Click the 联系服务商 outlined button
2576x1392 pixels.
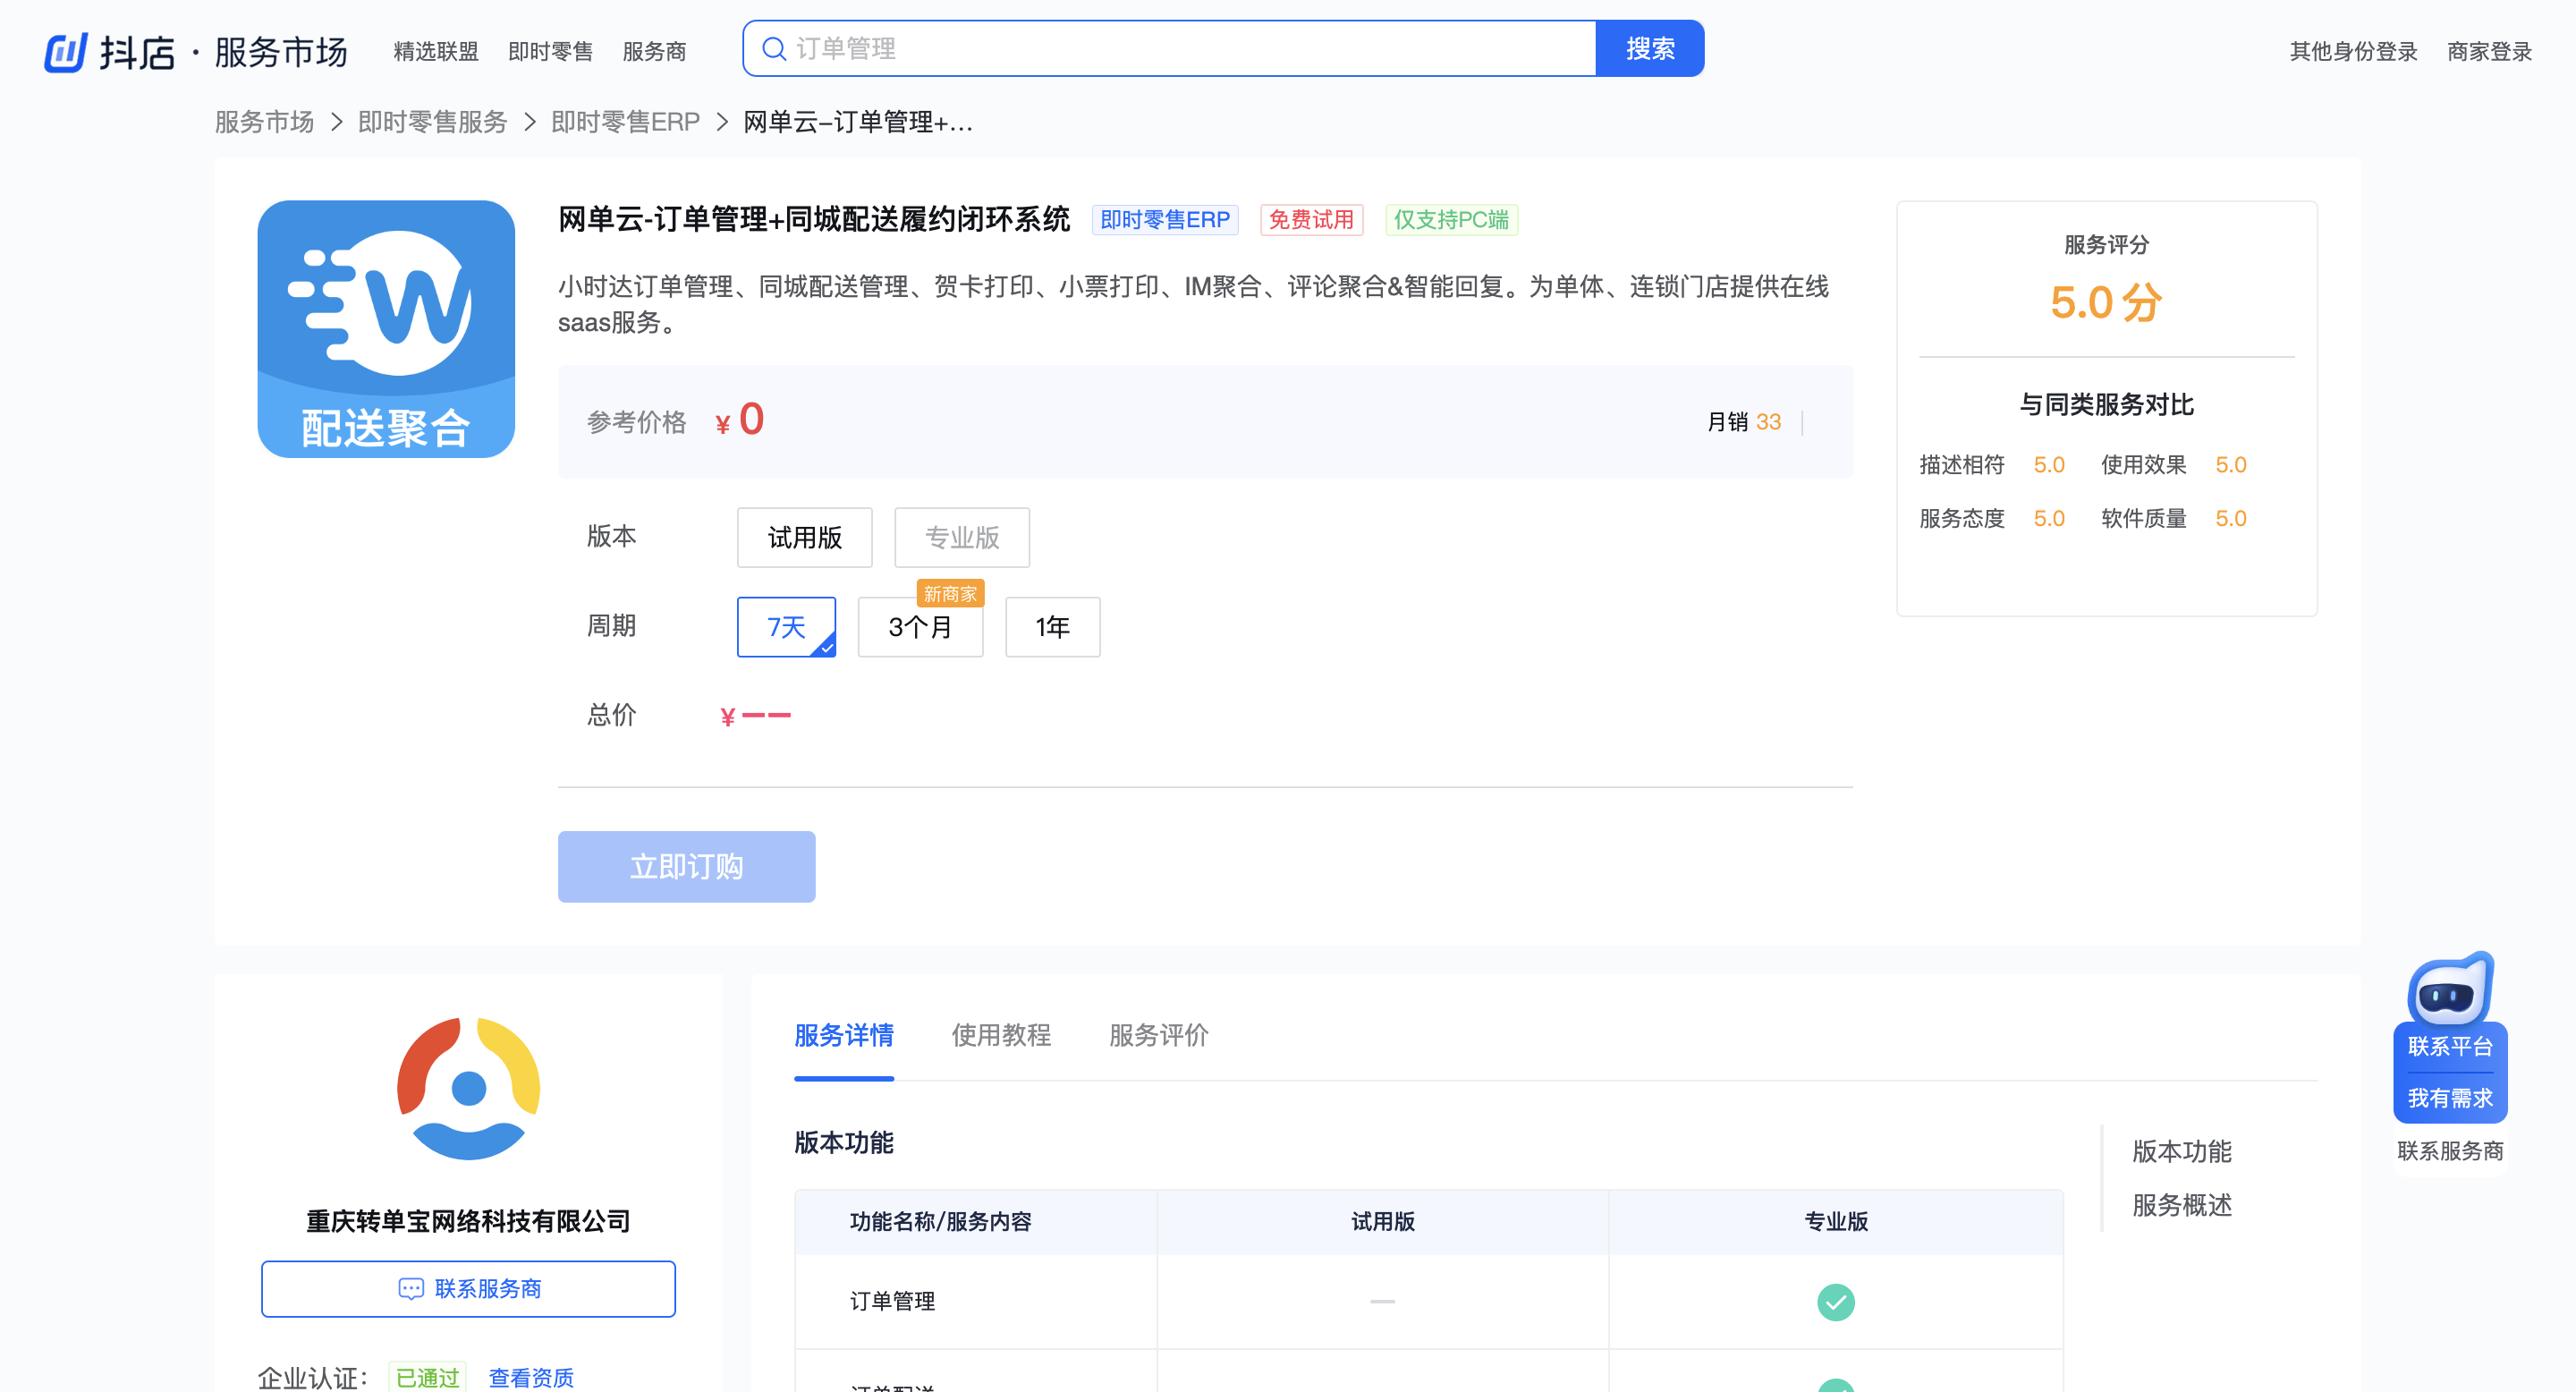(468, 1289)
